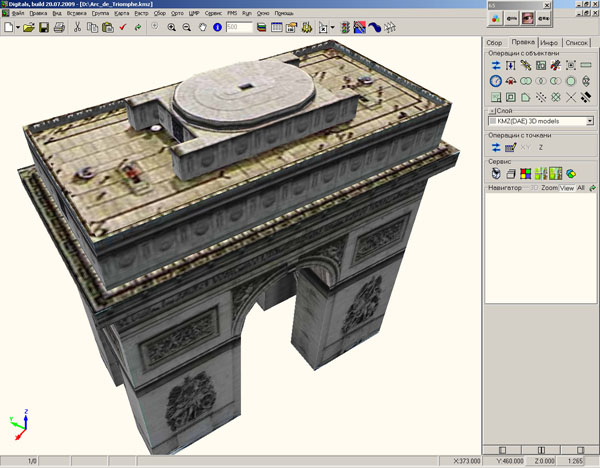Screen dimensions: 600x468
Task: Click the red checkmark toolbar icon
Action: tap(123, 27)
